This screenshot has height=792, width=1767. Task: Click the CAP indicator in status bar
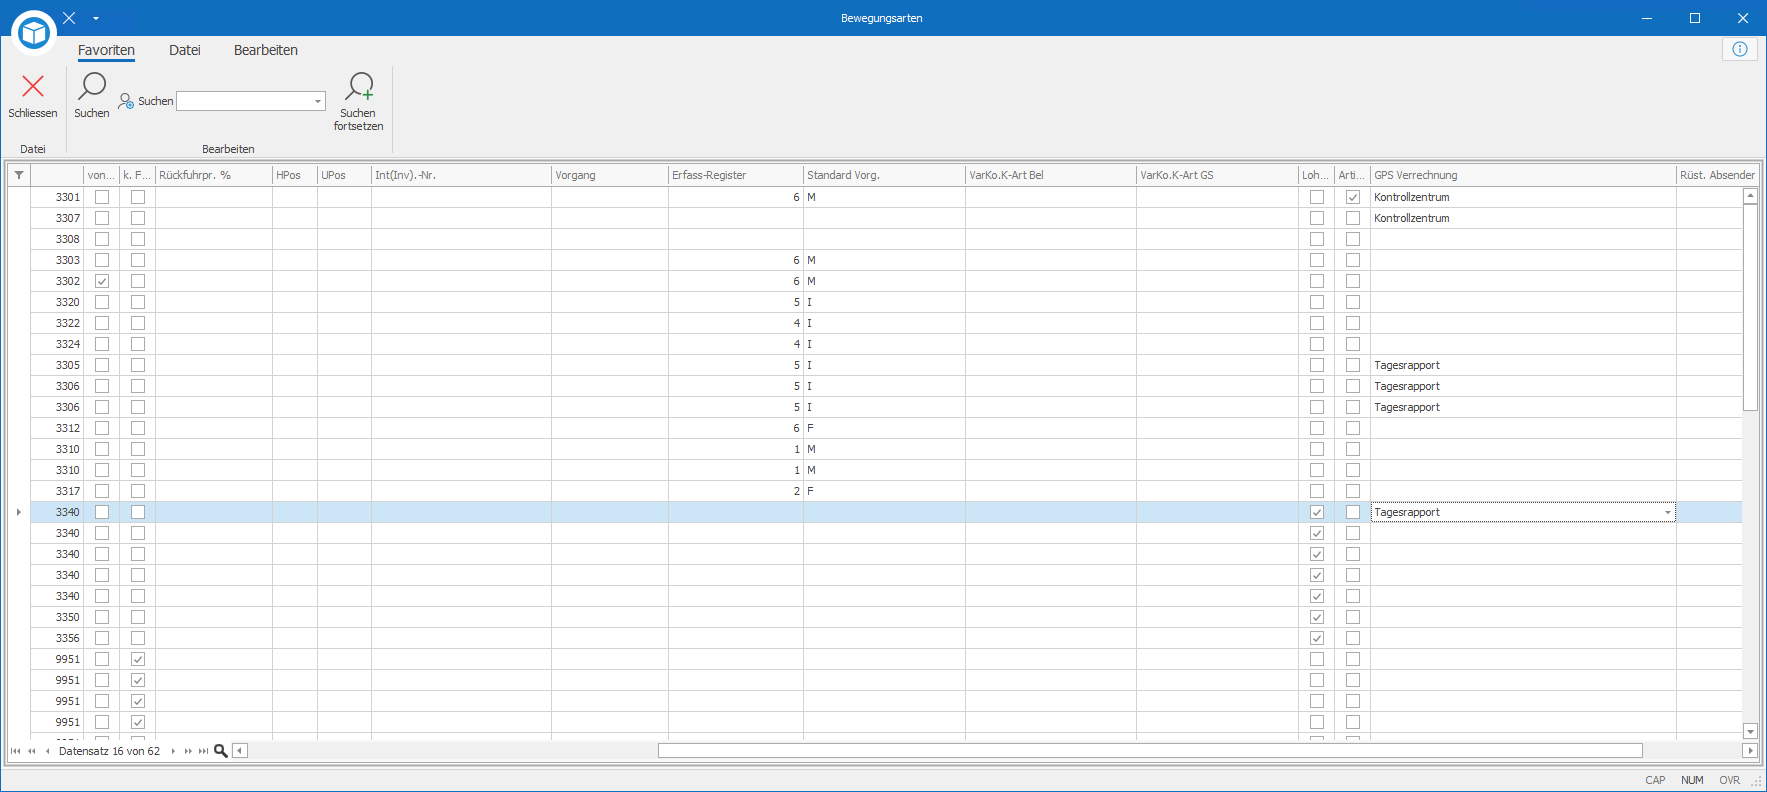[x=1656, y=780]
